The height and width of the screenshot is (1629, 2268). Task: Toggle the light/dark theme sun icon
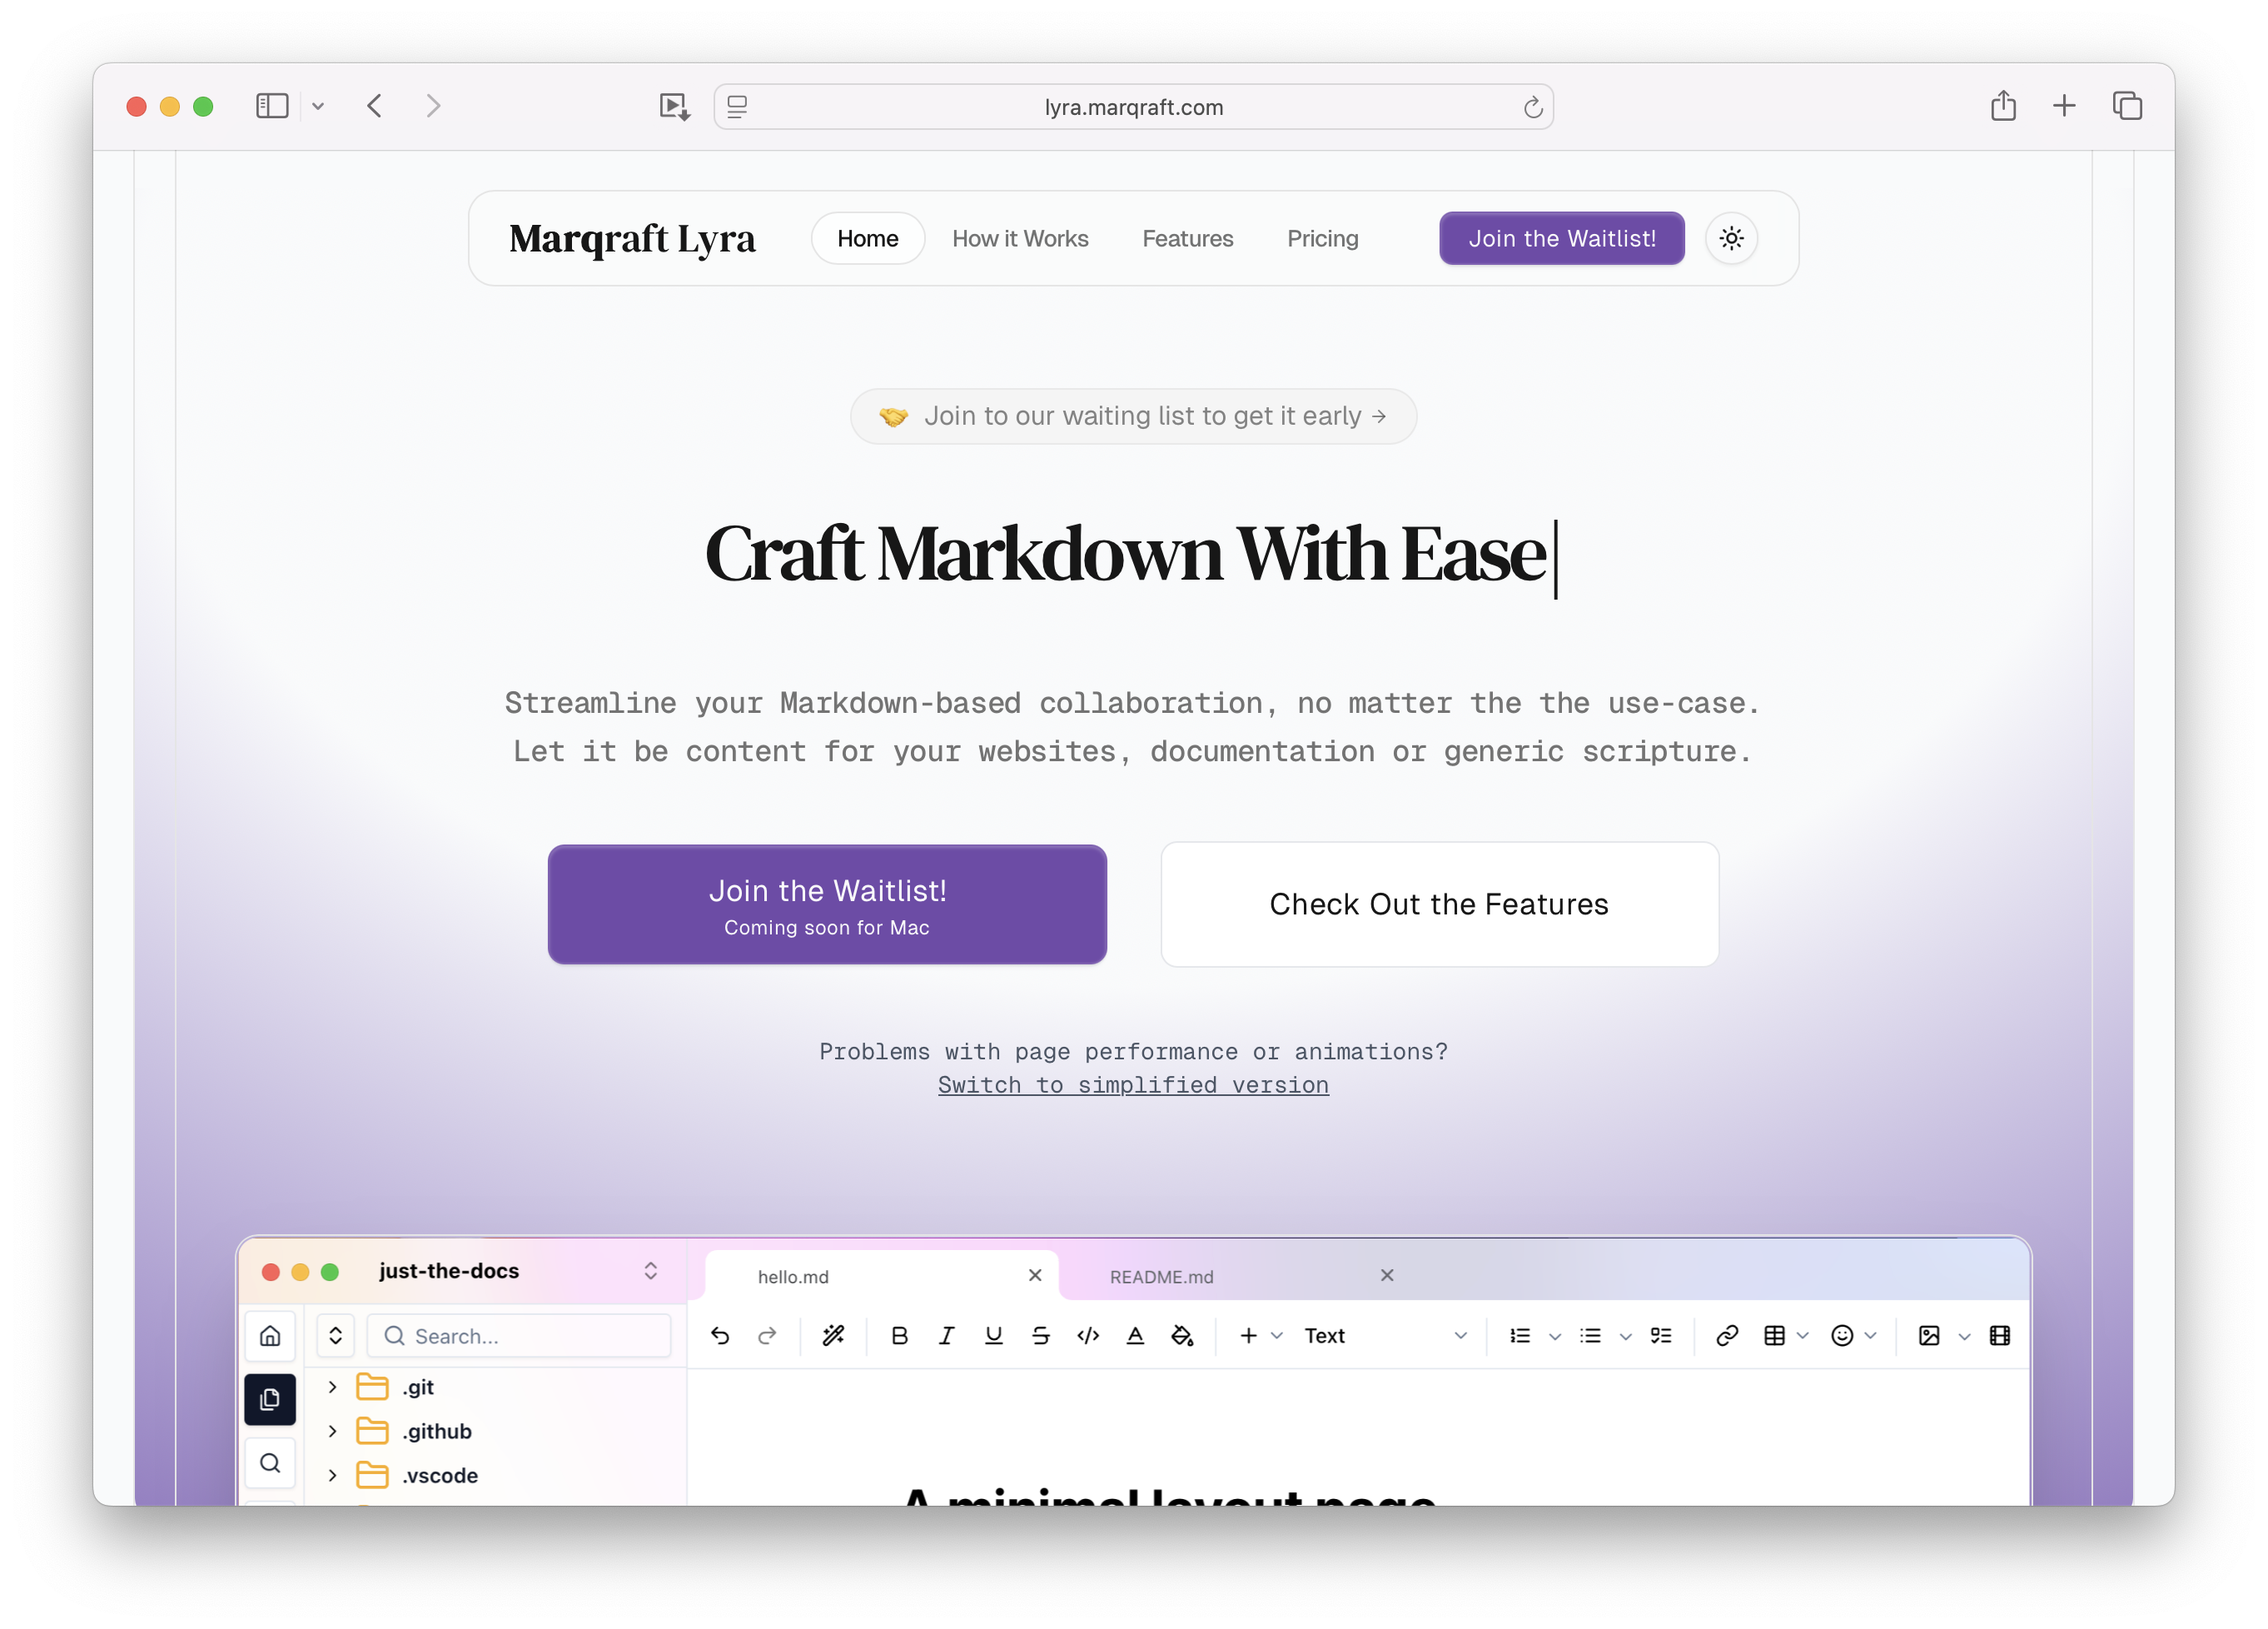tap(1731, 238)
